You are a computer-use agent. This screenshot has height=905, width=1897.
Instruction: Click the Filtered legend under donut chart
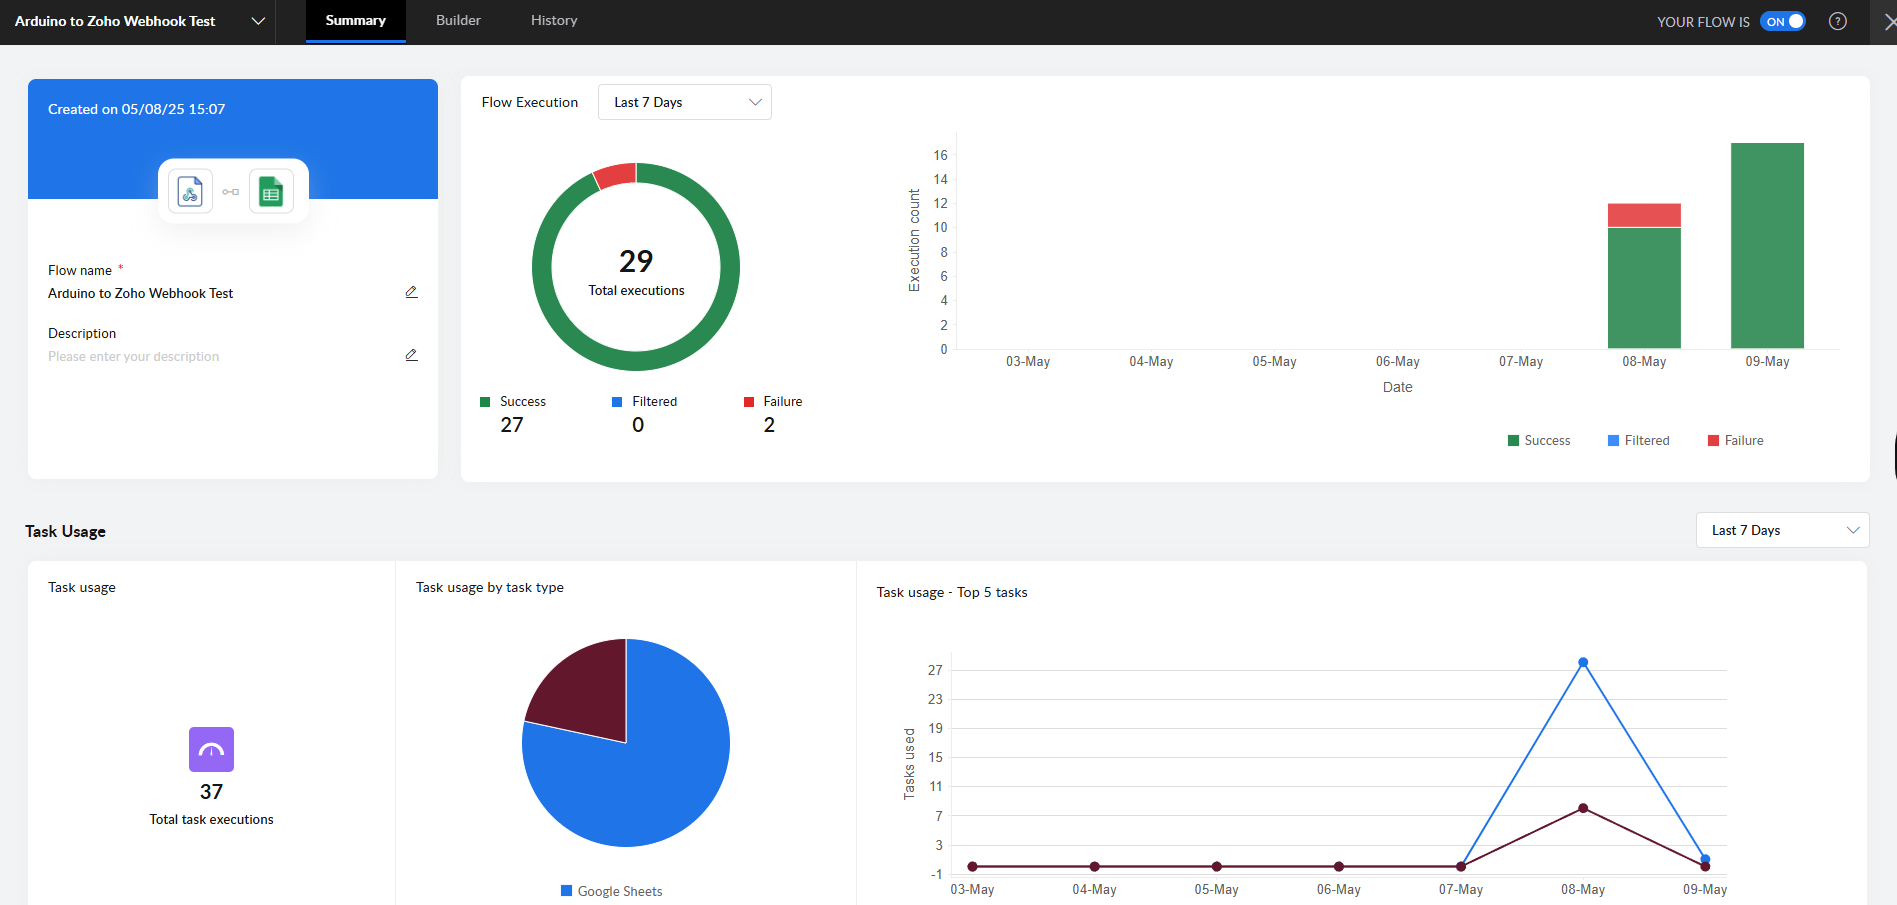[644, 401]
